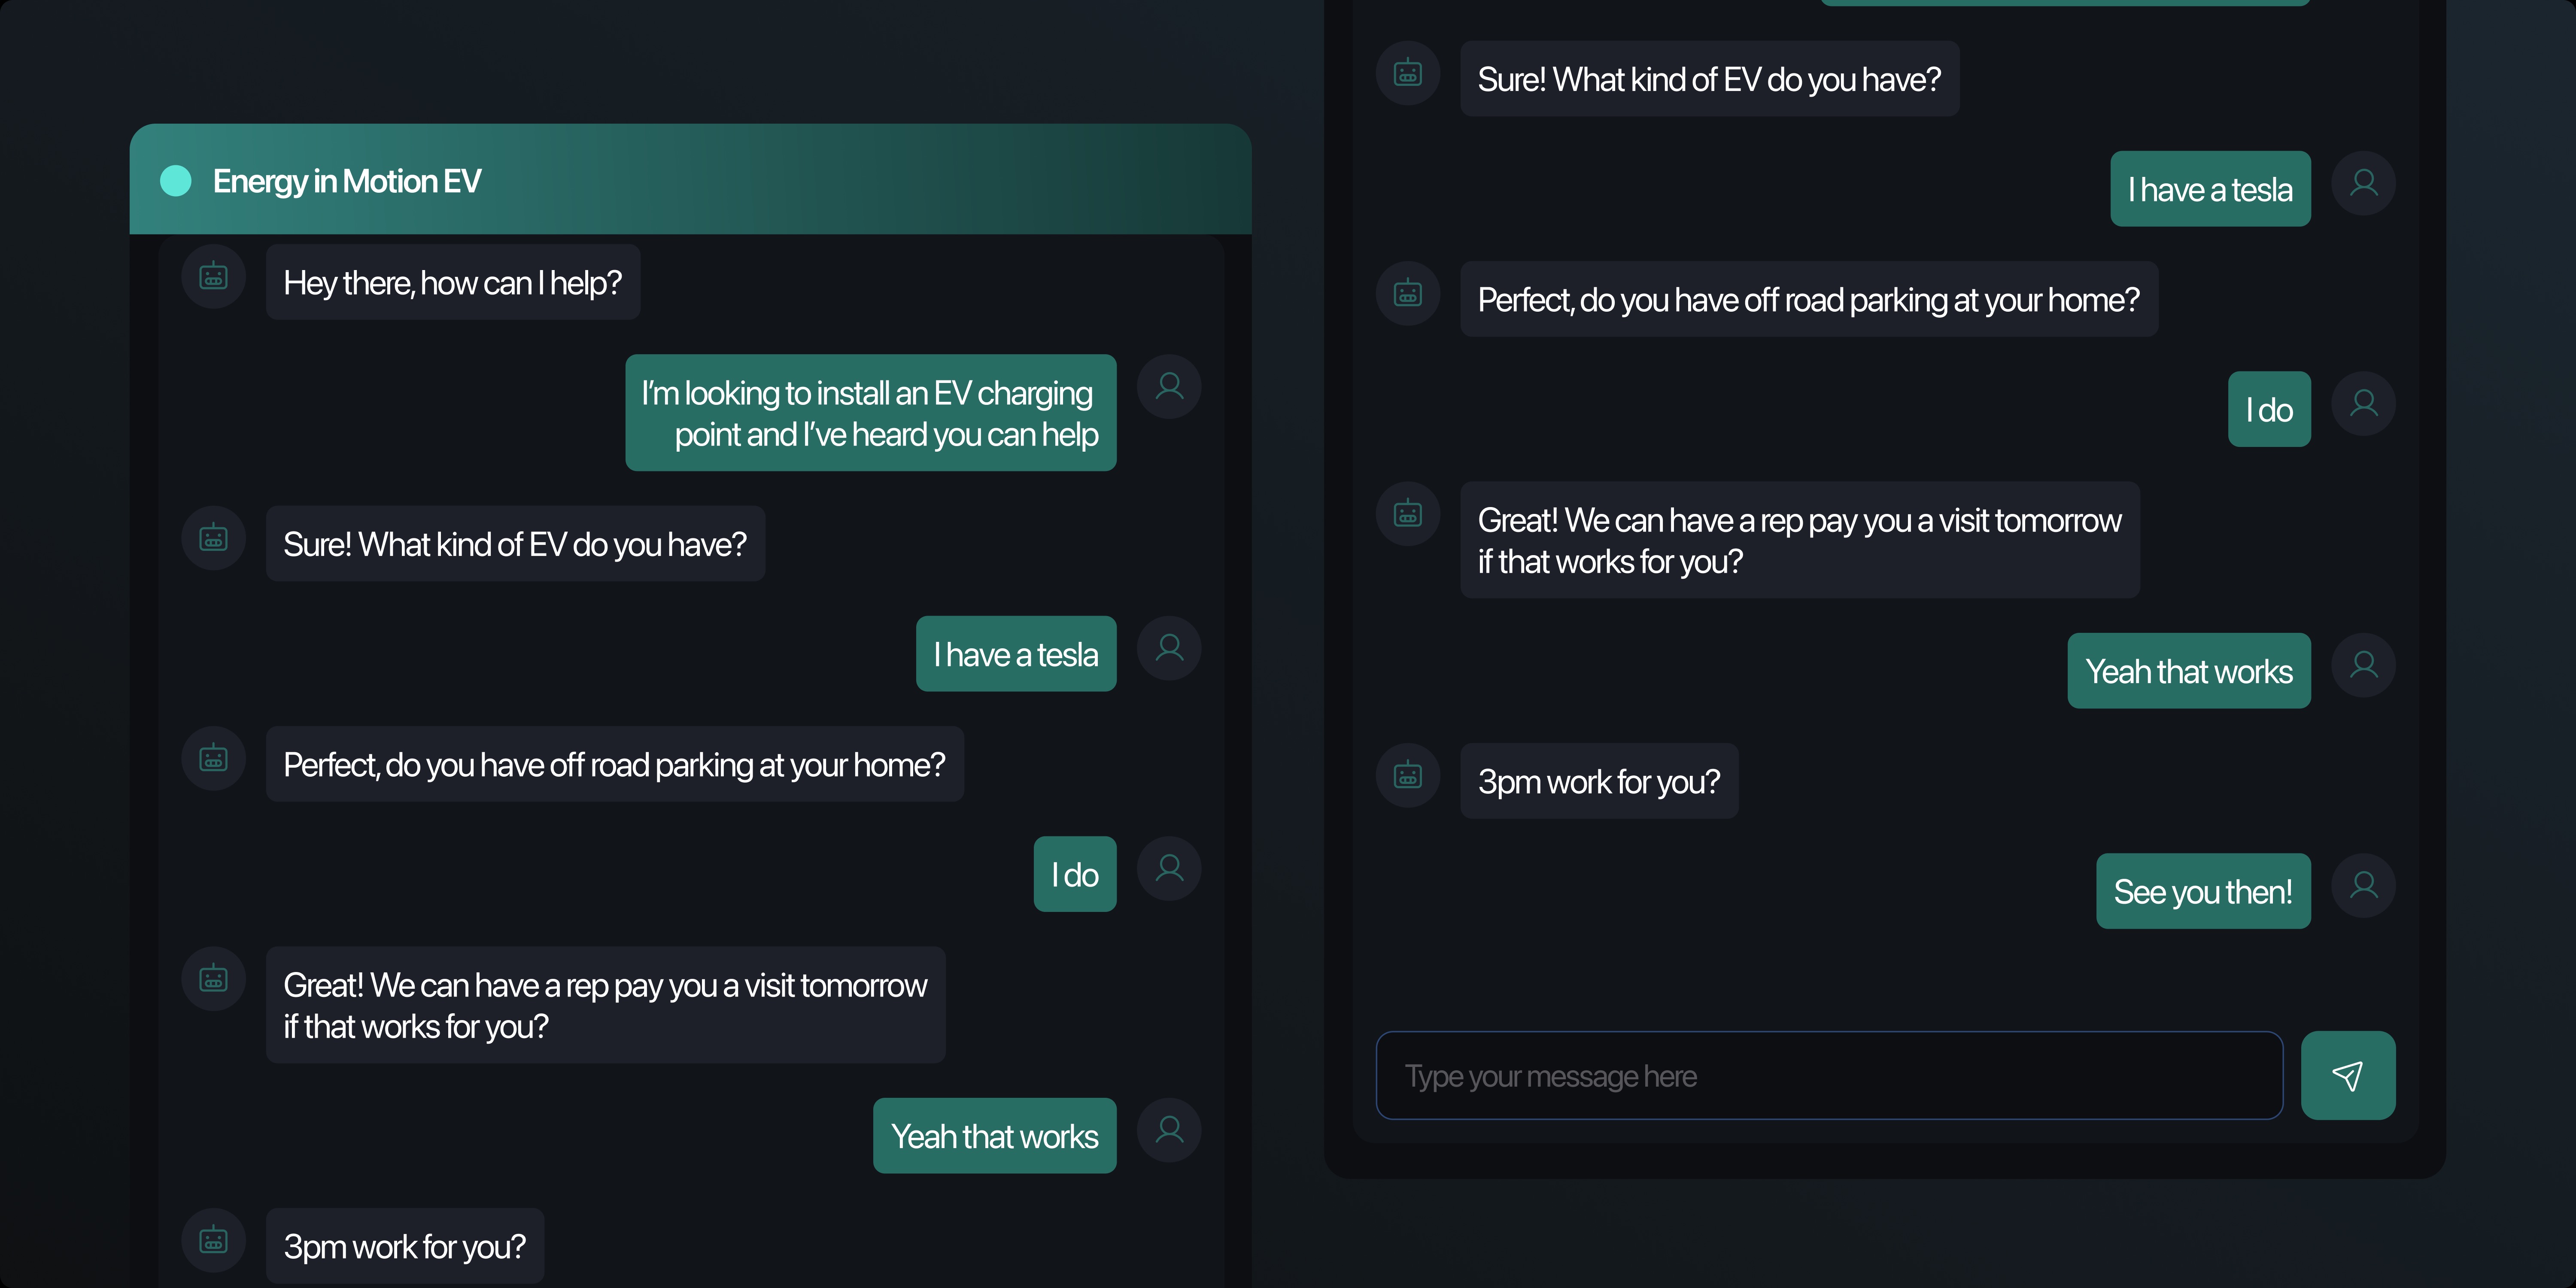Click user avatar beside "I do" in chat with send button
The height and width of the screenshot is (1288, 2576).
2363,403
